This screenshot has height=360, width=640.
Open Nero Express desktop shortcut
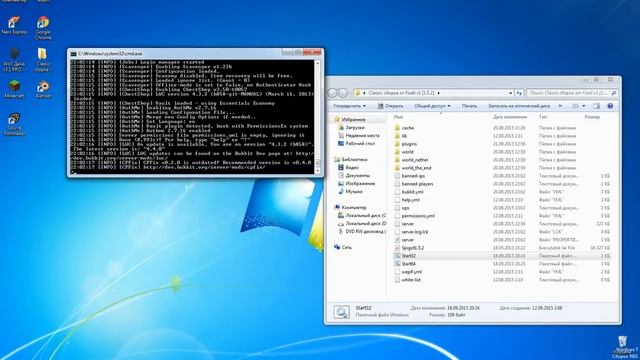(14, 26)
